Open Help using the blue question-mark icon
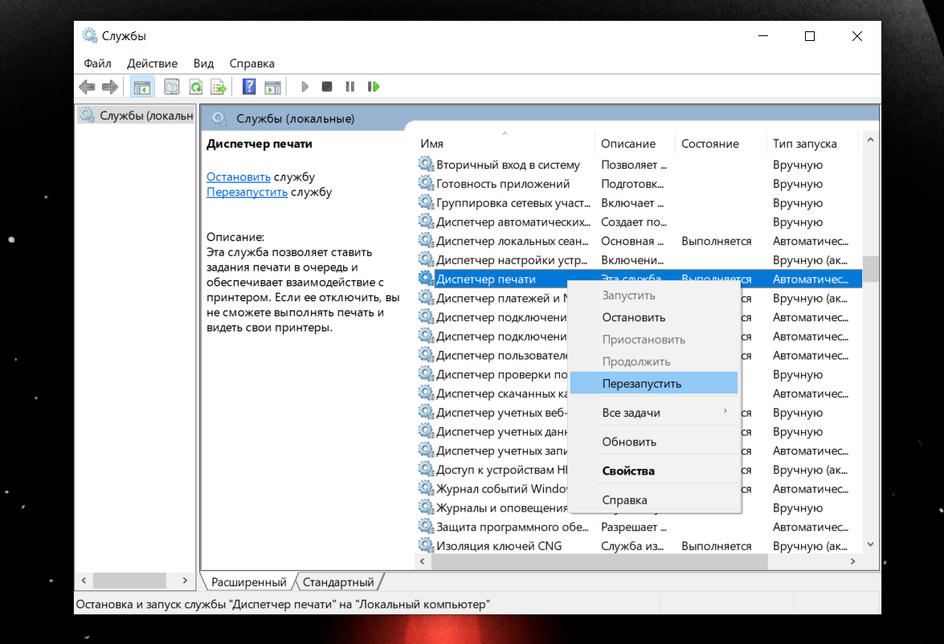The image size is (944, 644). coord(249,87)
